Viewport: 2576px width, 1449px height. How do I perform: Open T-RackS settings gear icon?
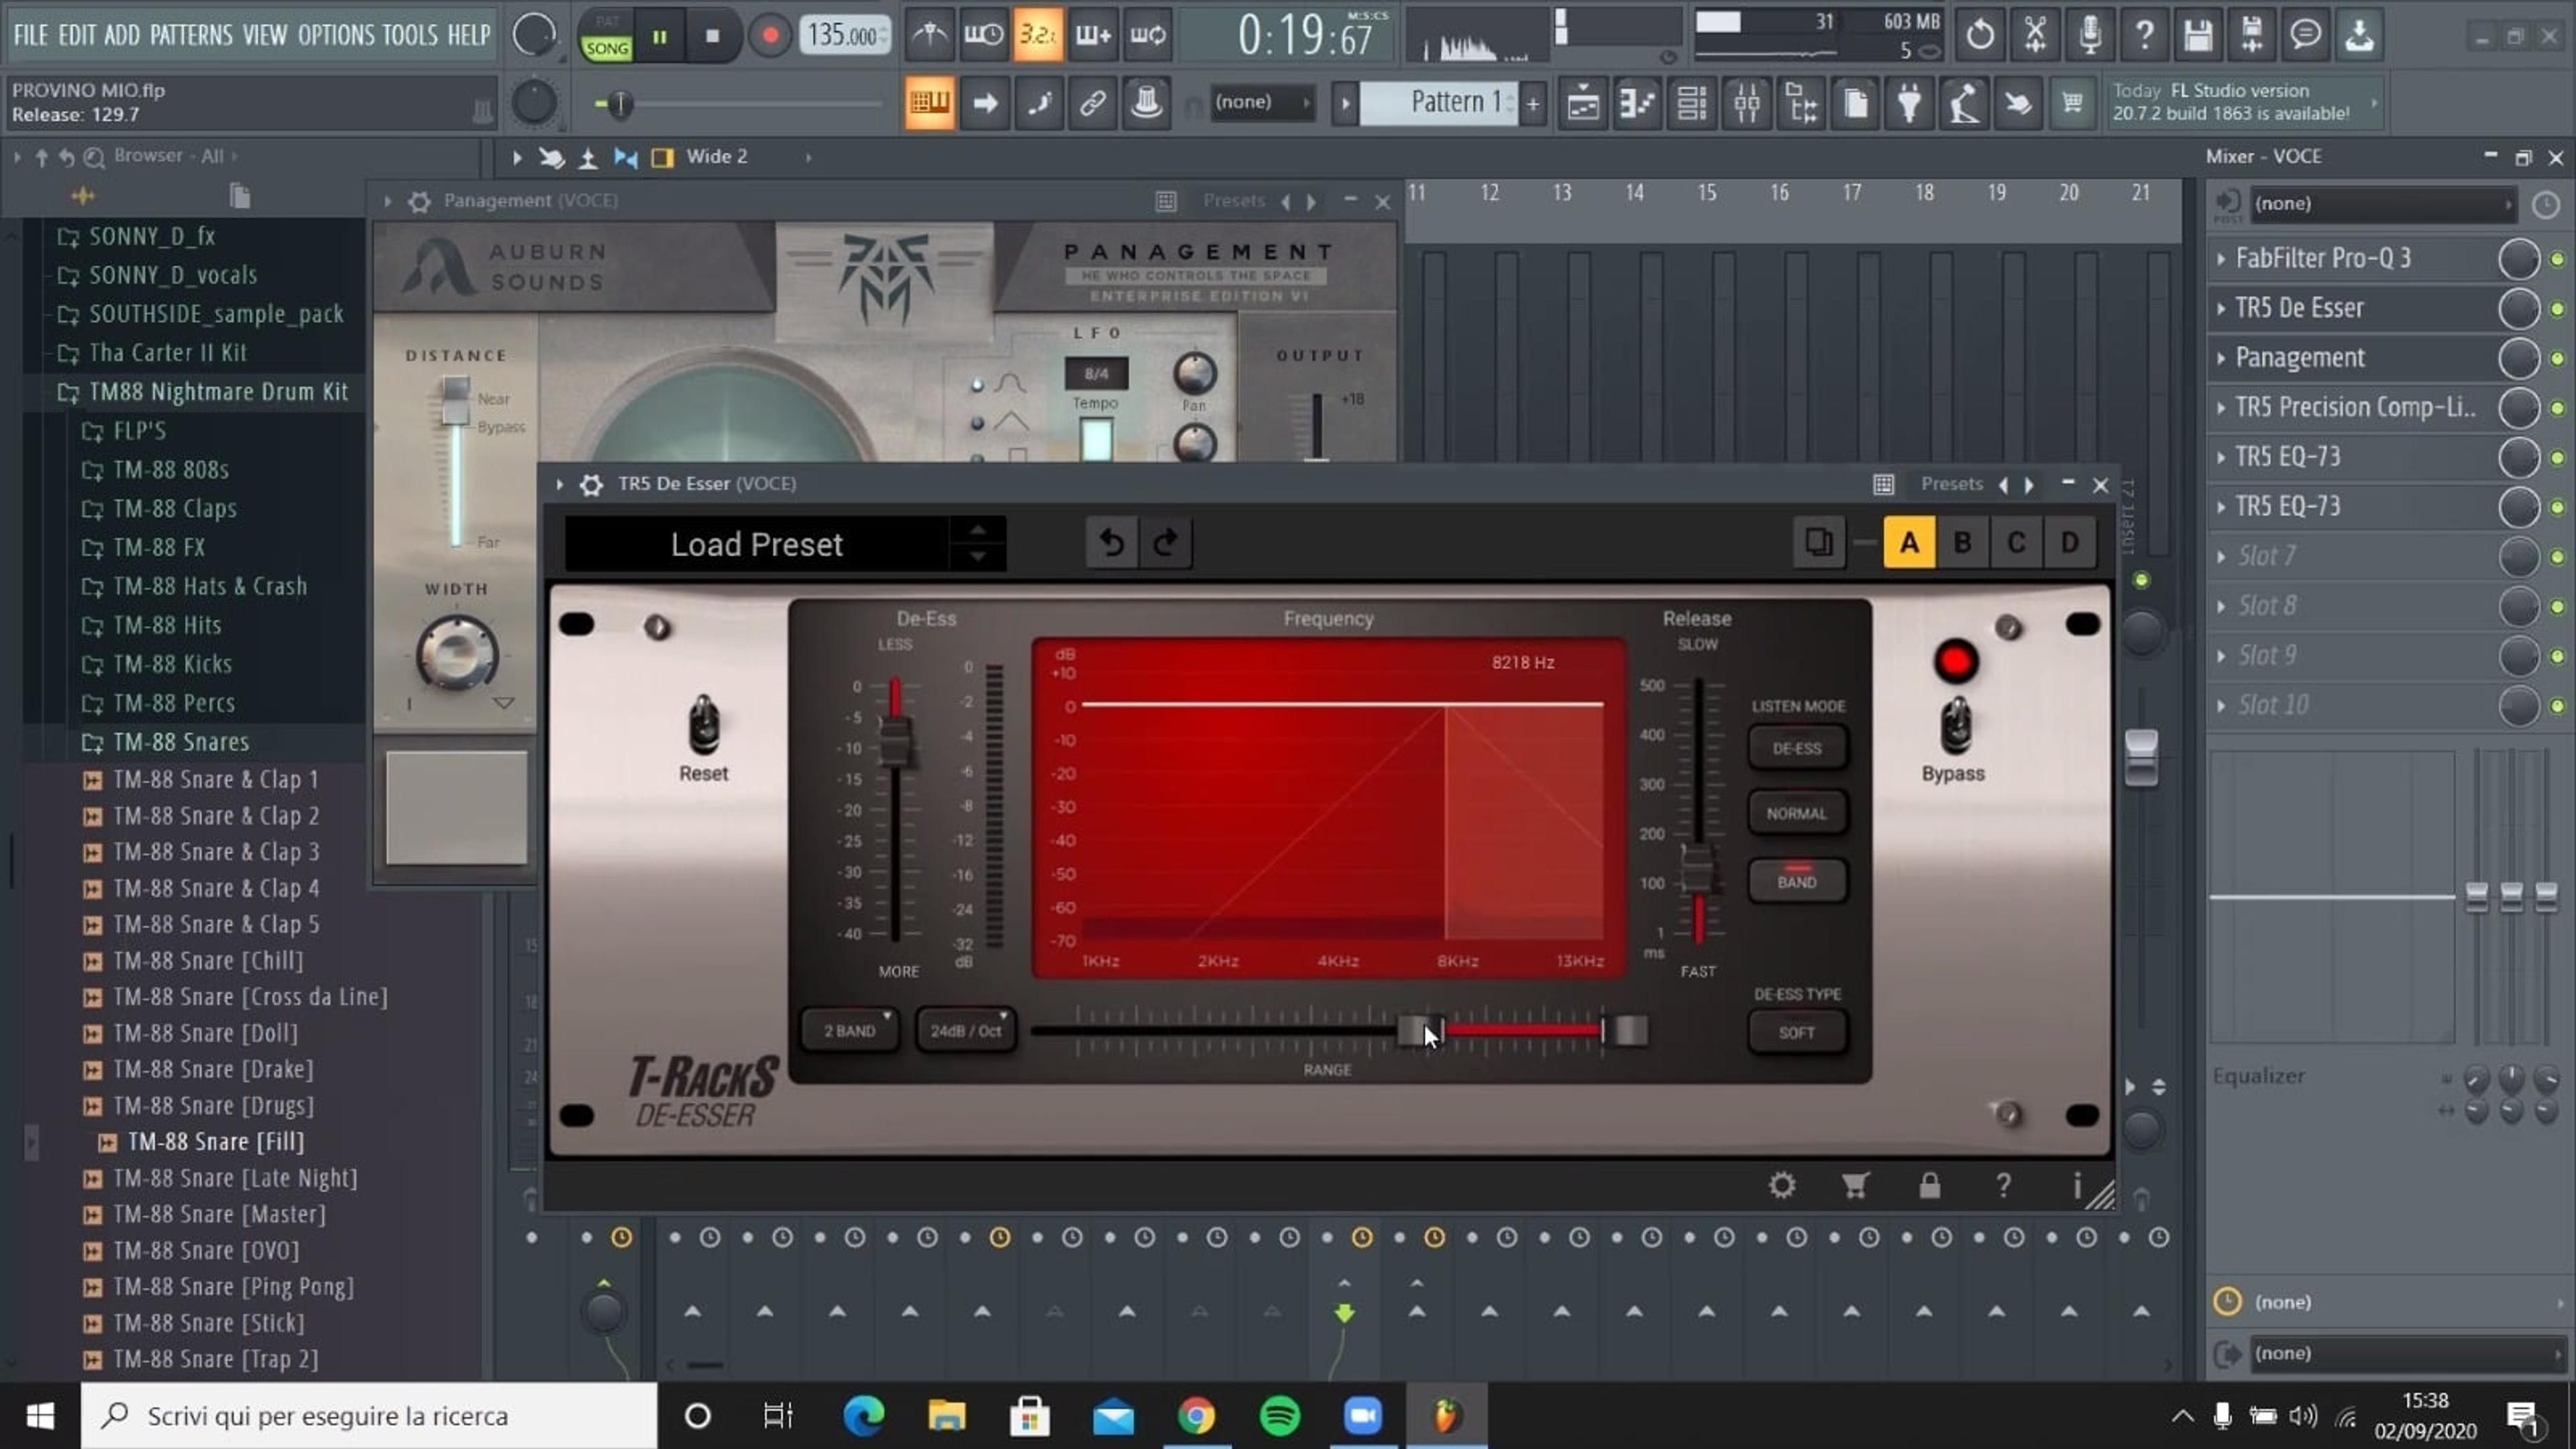1781,1185
